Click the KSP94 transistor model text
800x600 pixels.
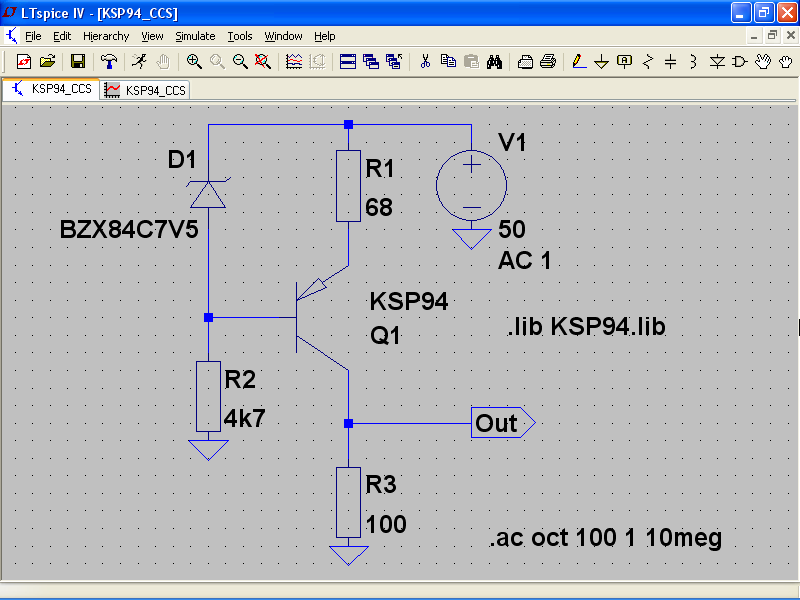tap(409, 301)
